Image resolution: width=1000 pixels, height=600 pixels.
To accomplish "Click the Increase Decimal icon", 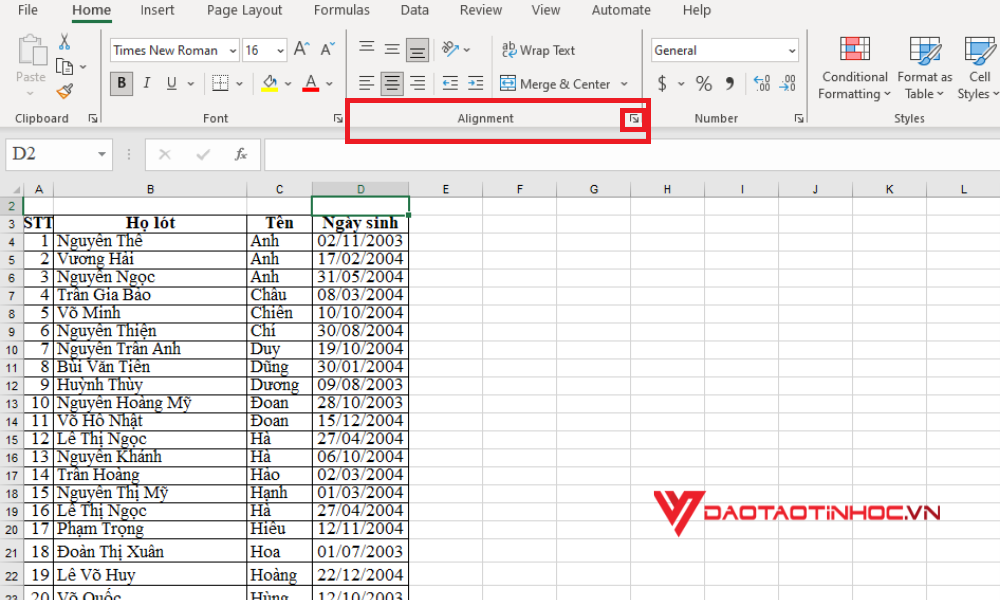I will click(760, 84).
